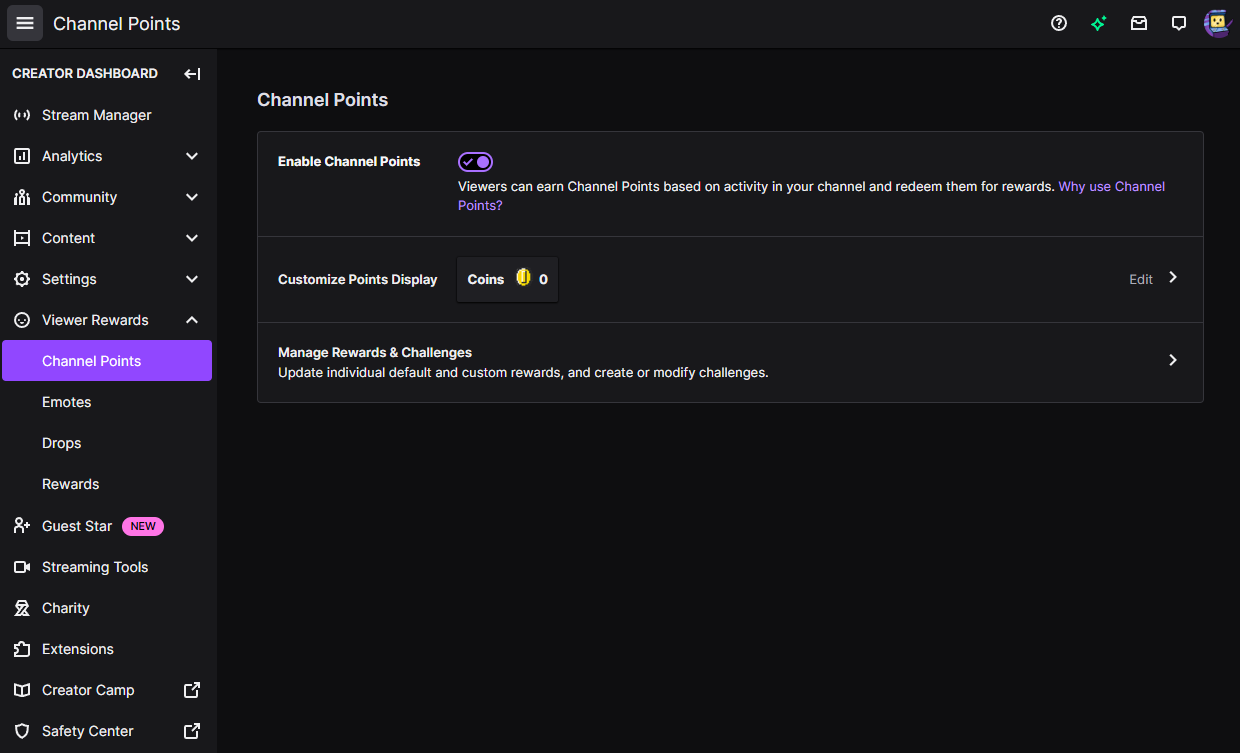Open the user profile avatar
The image size is (1240, 753).
tap(1217, 23)
